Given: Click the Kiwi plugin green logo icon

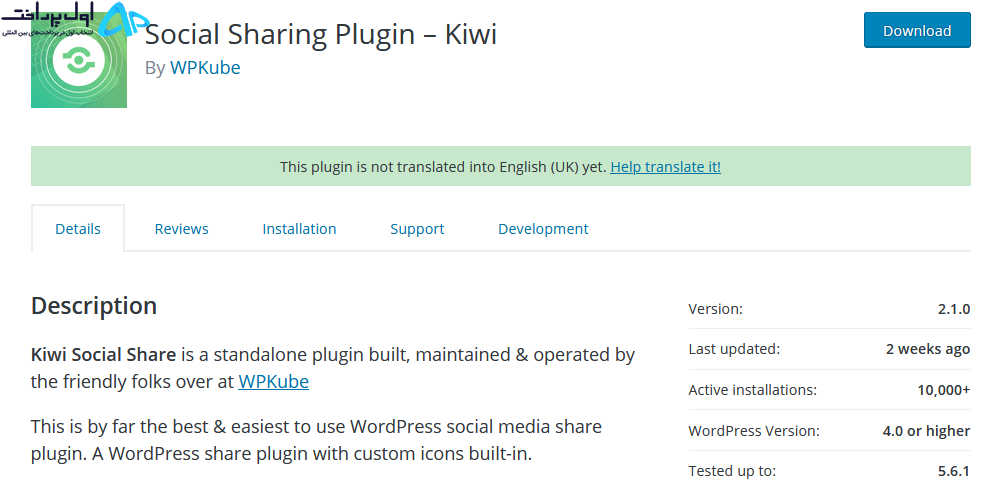Looking at the screenshot, I should click(79, 60).
